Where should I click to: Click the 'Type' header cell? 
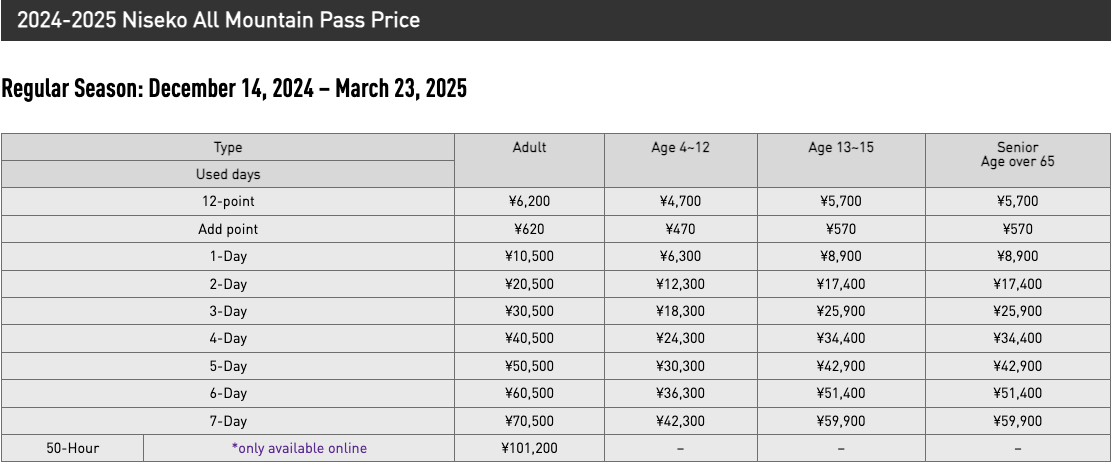point(228,147)
